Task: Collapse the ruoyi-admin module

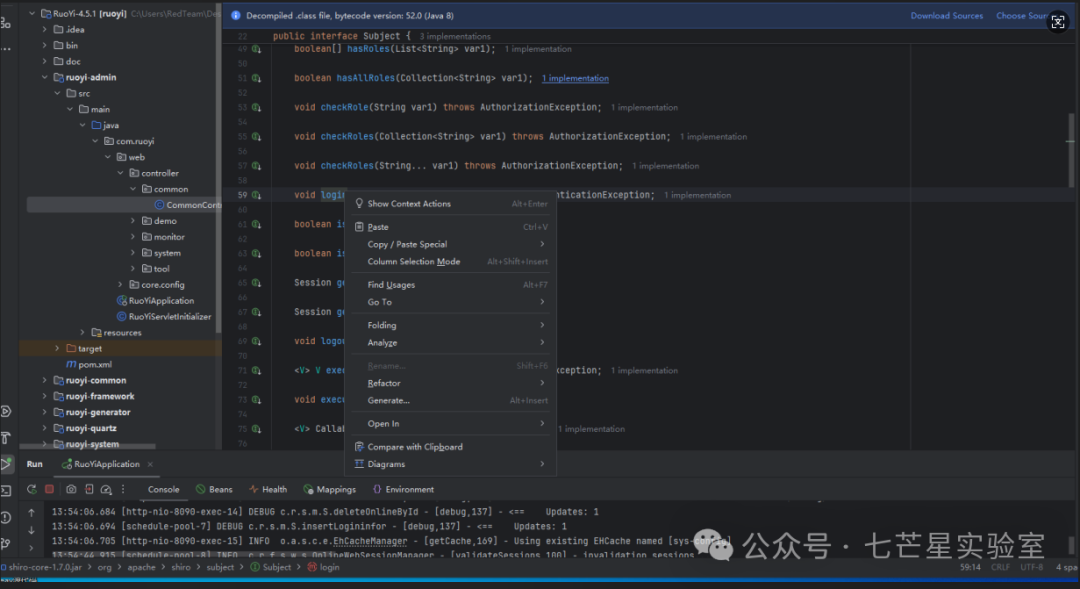Action: (x=45, y=77)
